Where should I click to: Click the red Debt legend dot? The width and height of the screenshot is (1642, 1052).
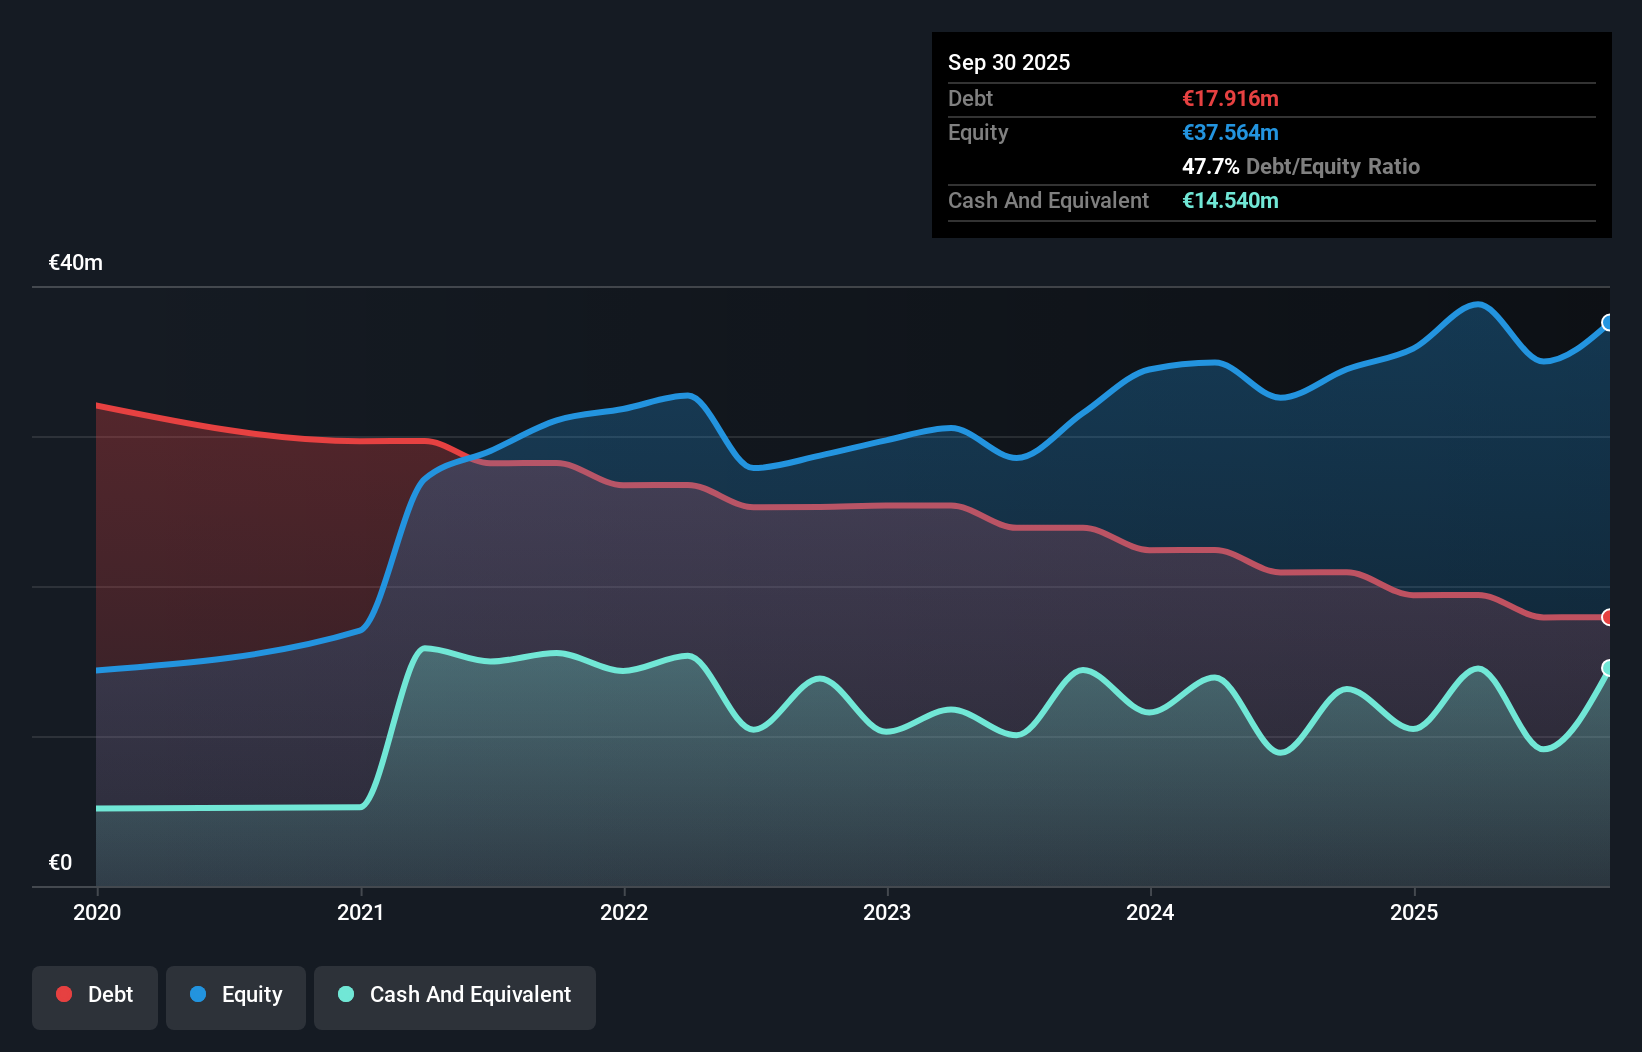[x=63, y=994]
